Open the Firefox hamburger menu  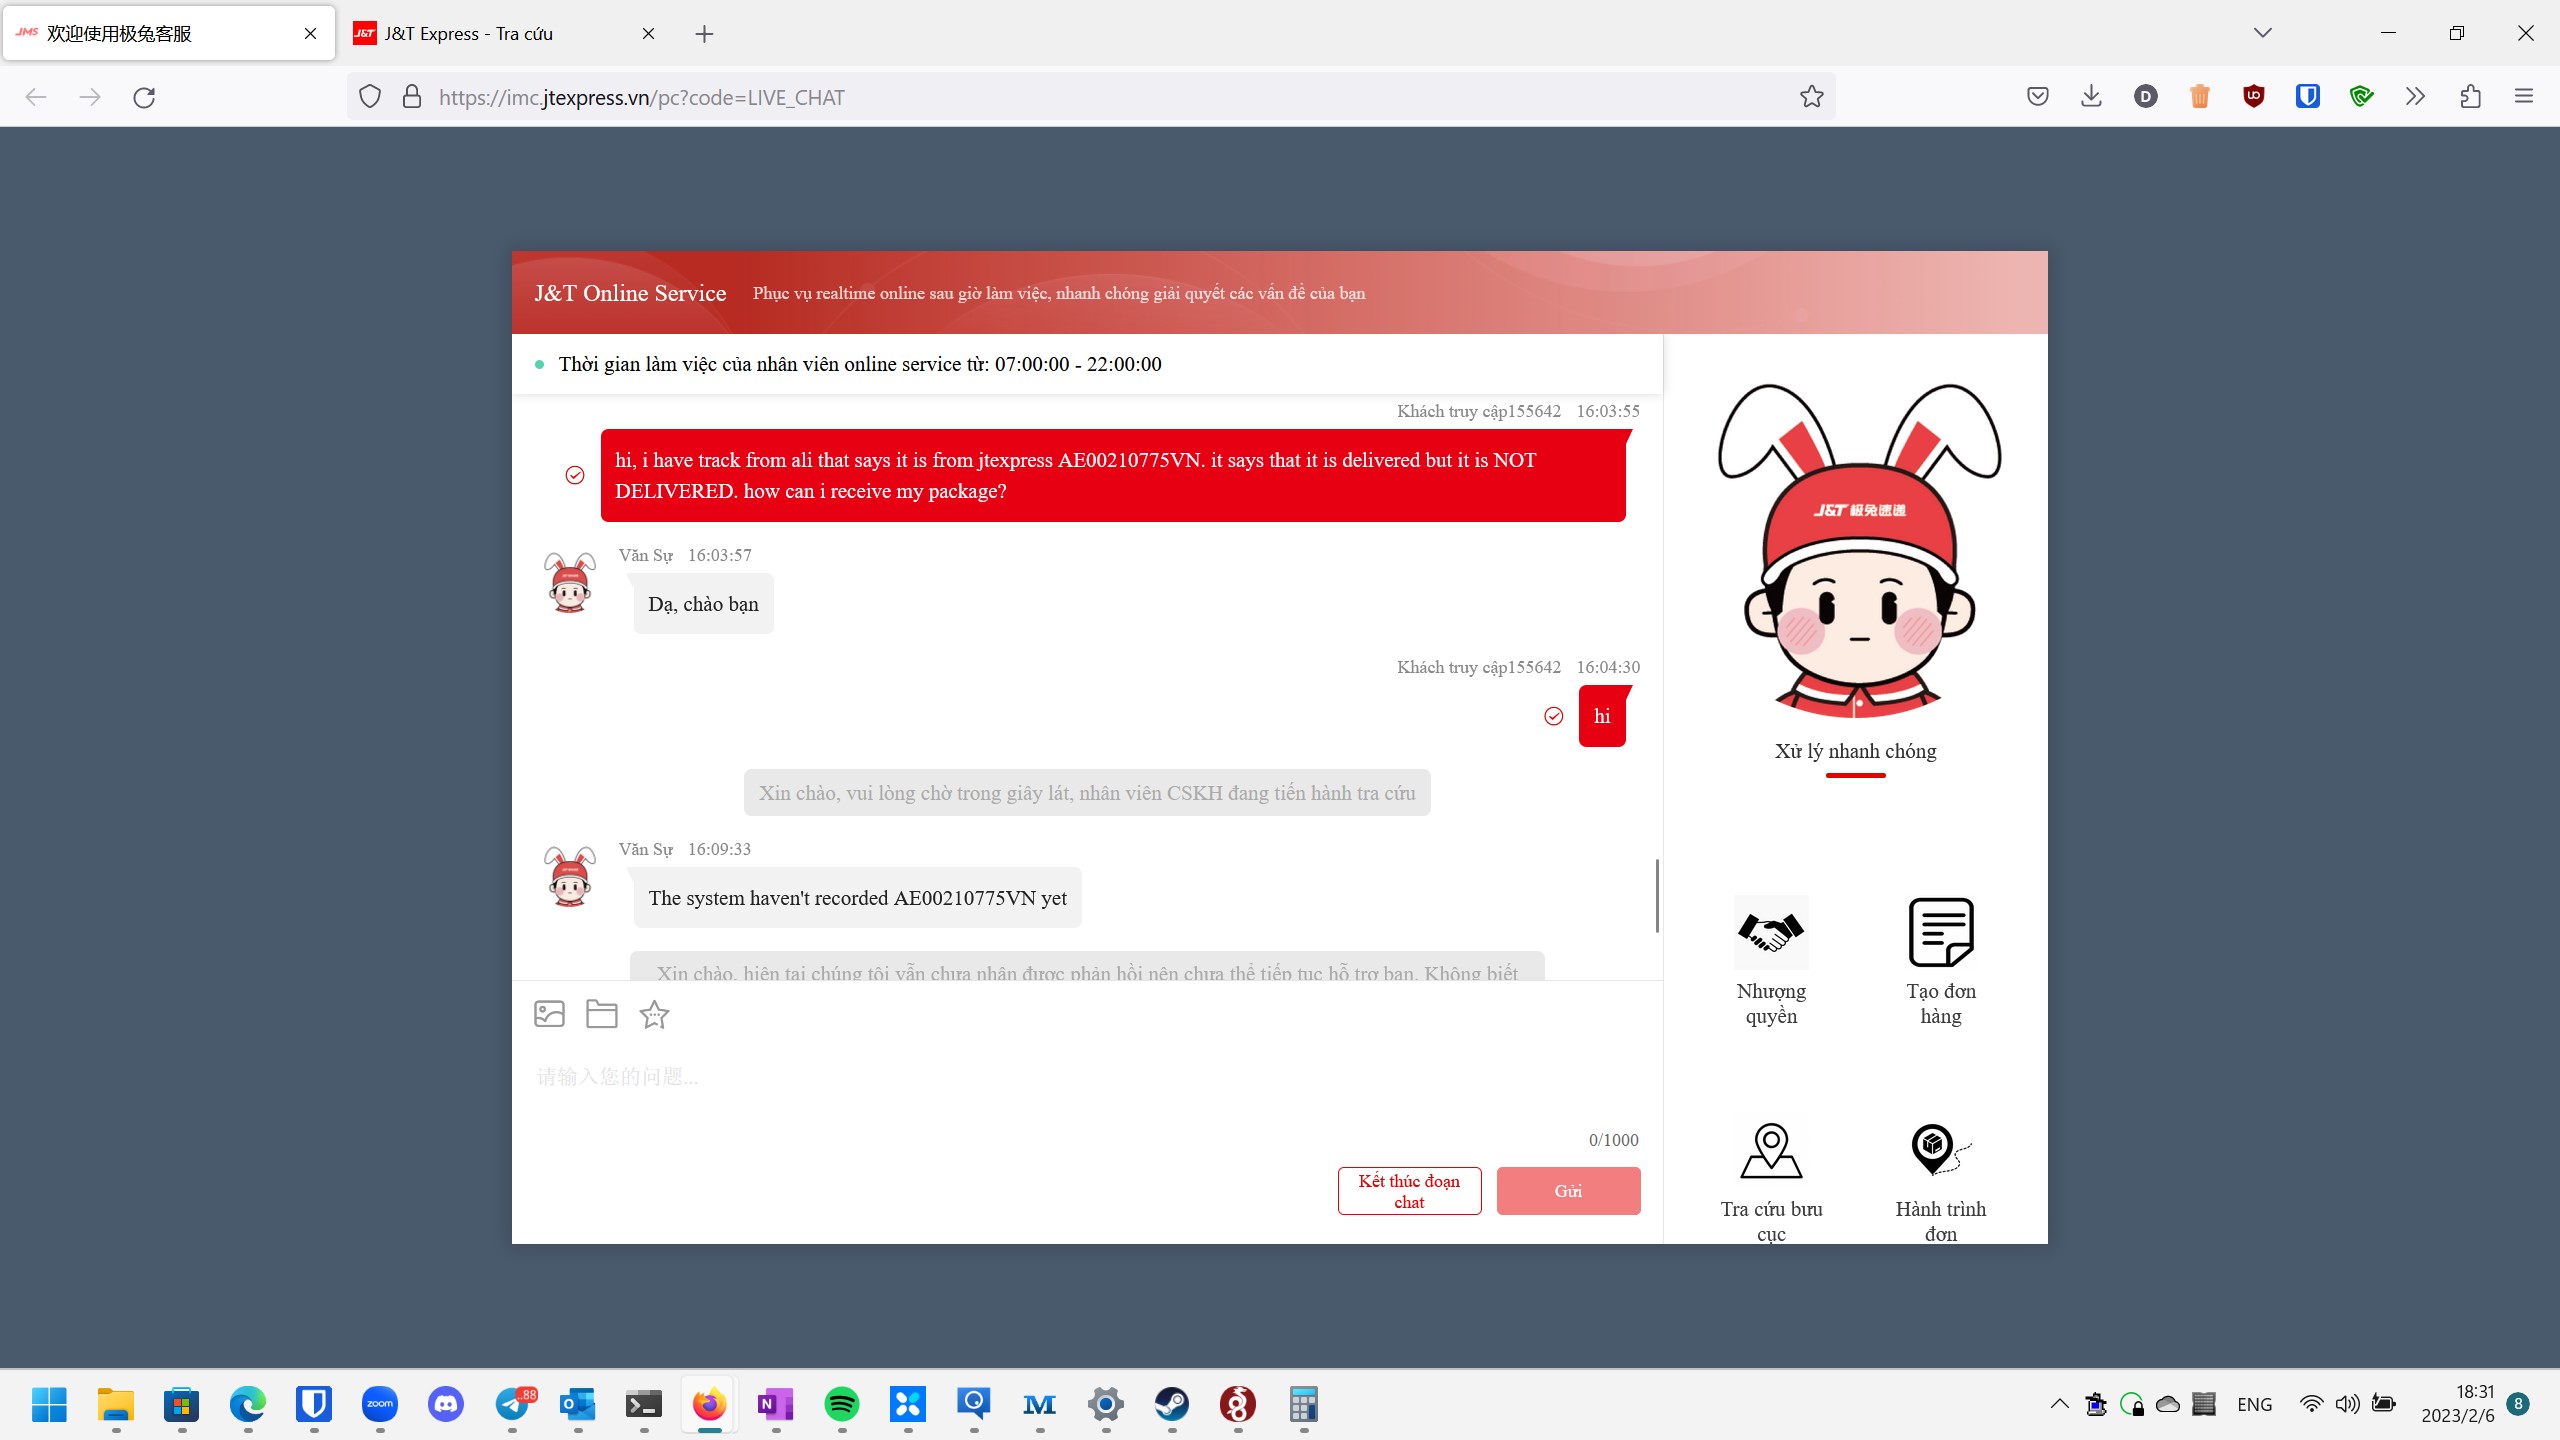pyautogui.click(x=2524, y=96)
